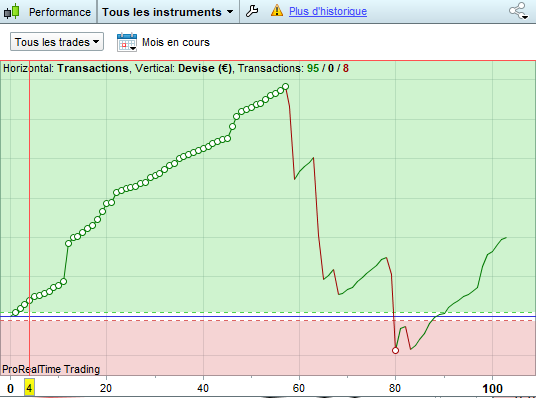Open the Performance tab label
Viewport: 536px width, 398px height.
coord(60,12)
